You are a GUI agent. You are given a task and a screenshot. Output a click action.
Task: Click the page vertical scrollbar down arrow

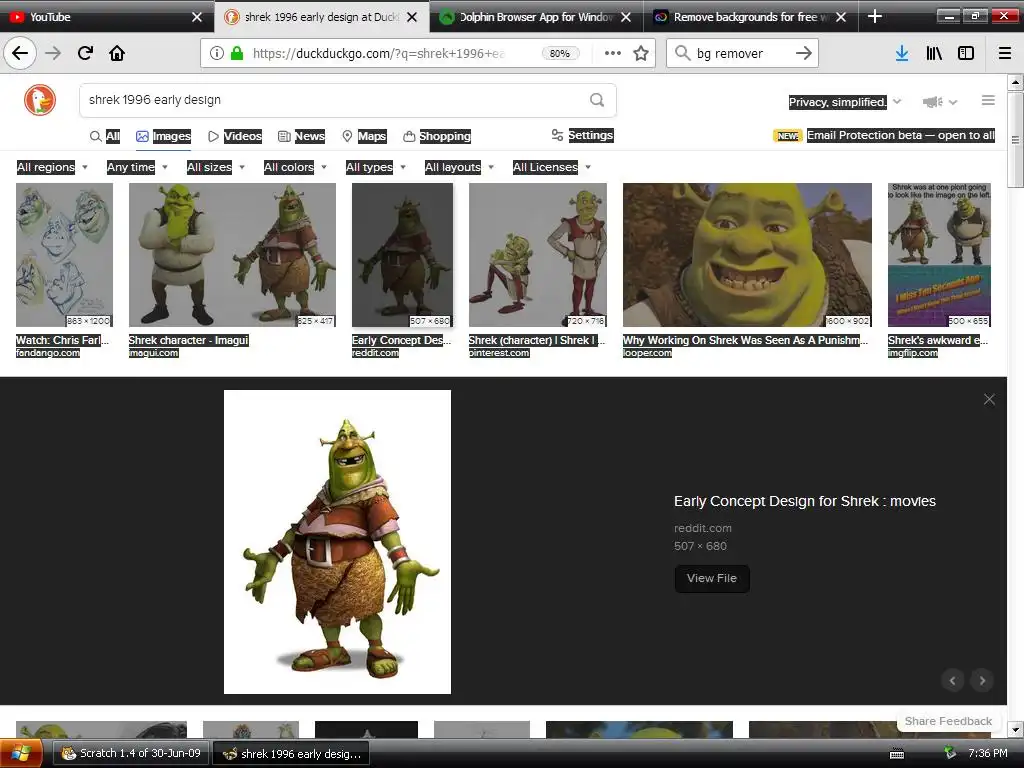[x=1015, y=730]
